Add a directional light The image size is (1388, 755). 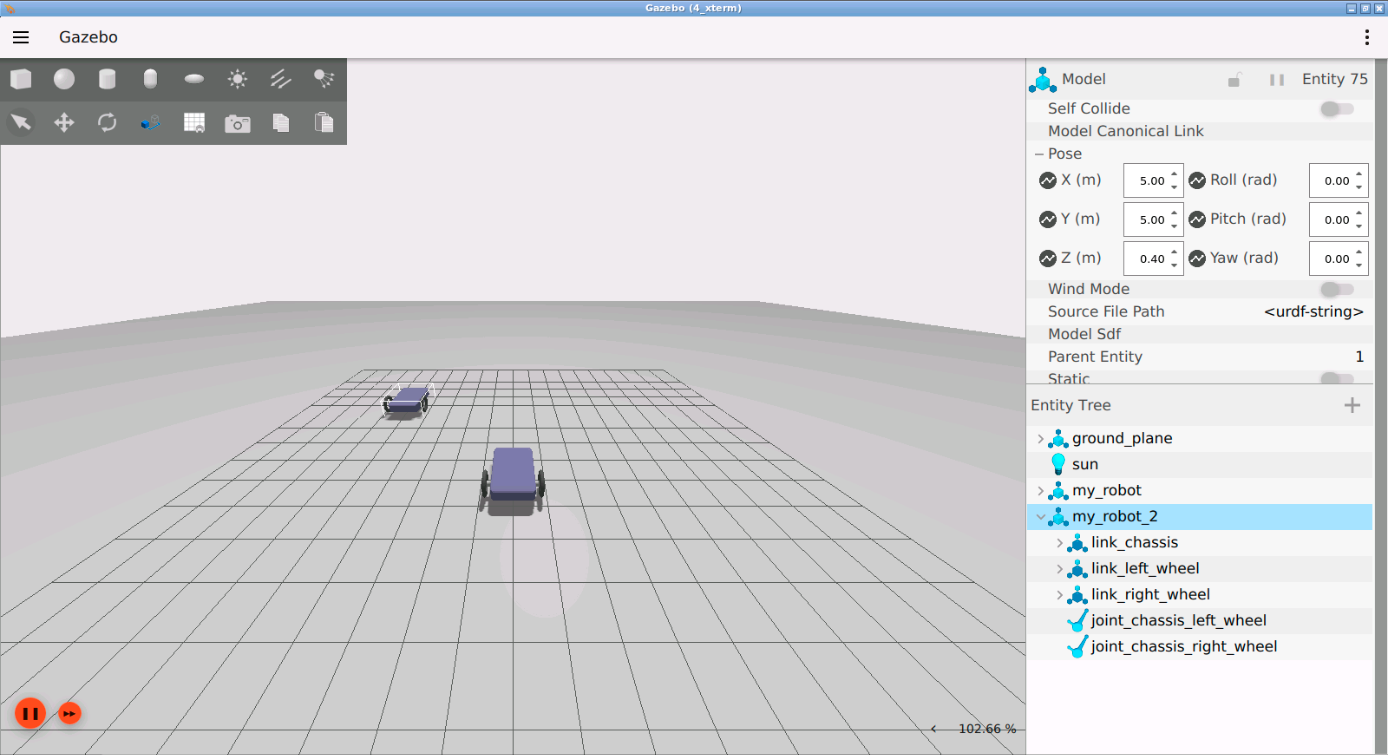pos(281,79)
